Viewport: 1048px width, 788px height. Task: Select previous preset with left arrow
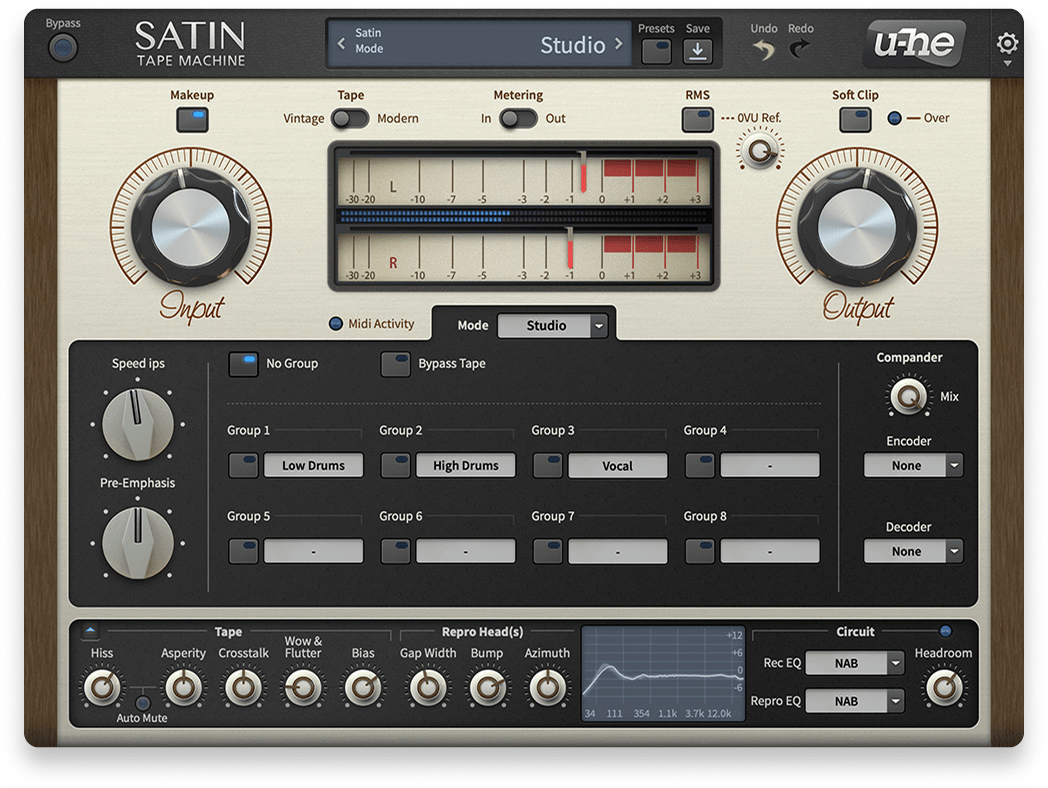pos(341,44)
